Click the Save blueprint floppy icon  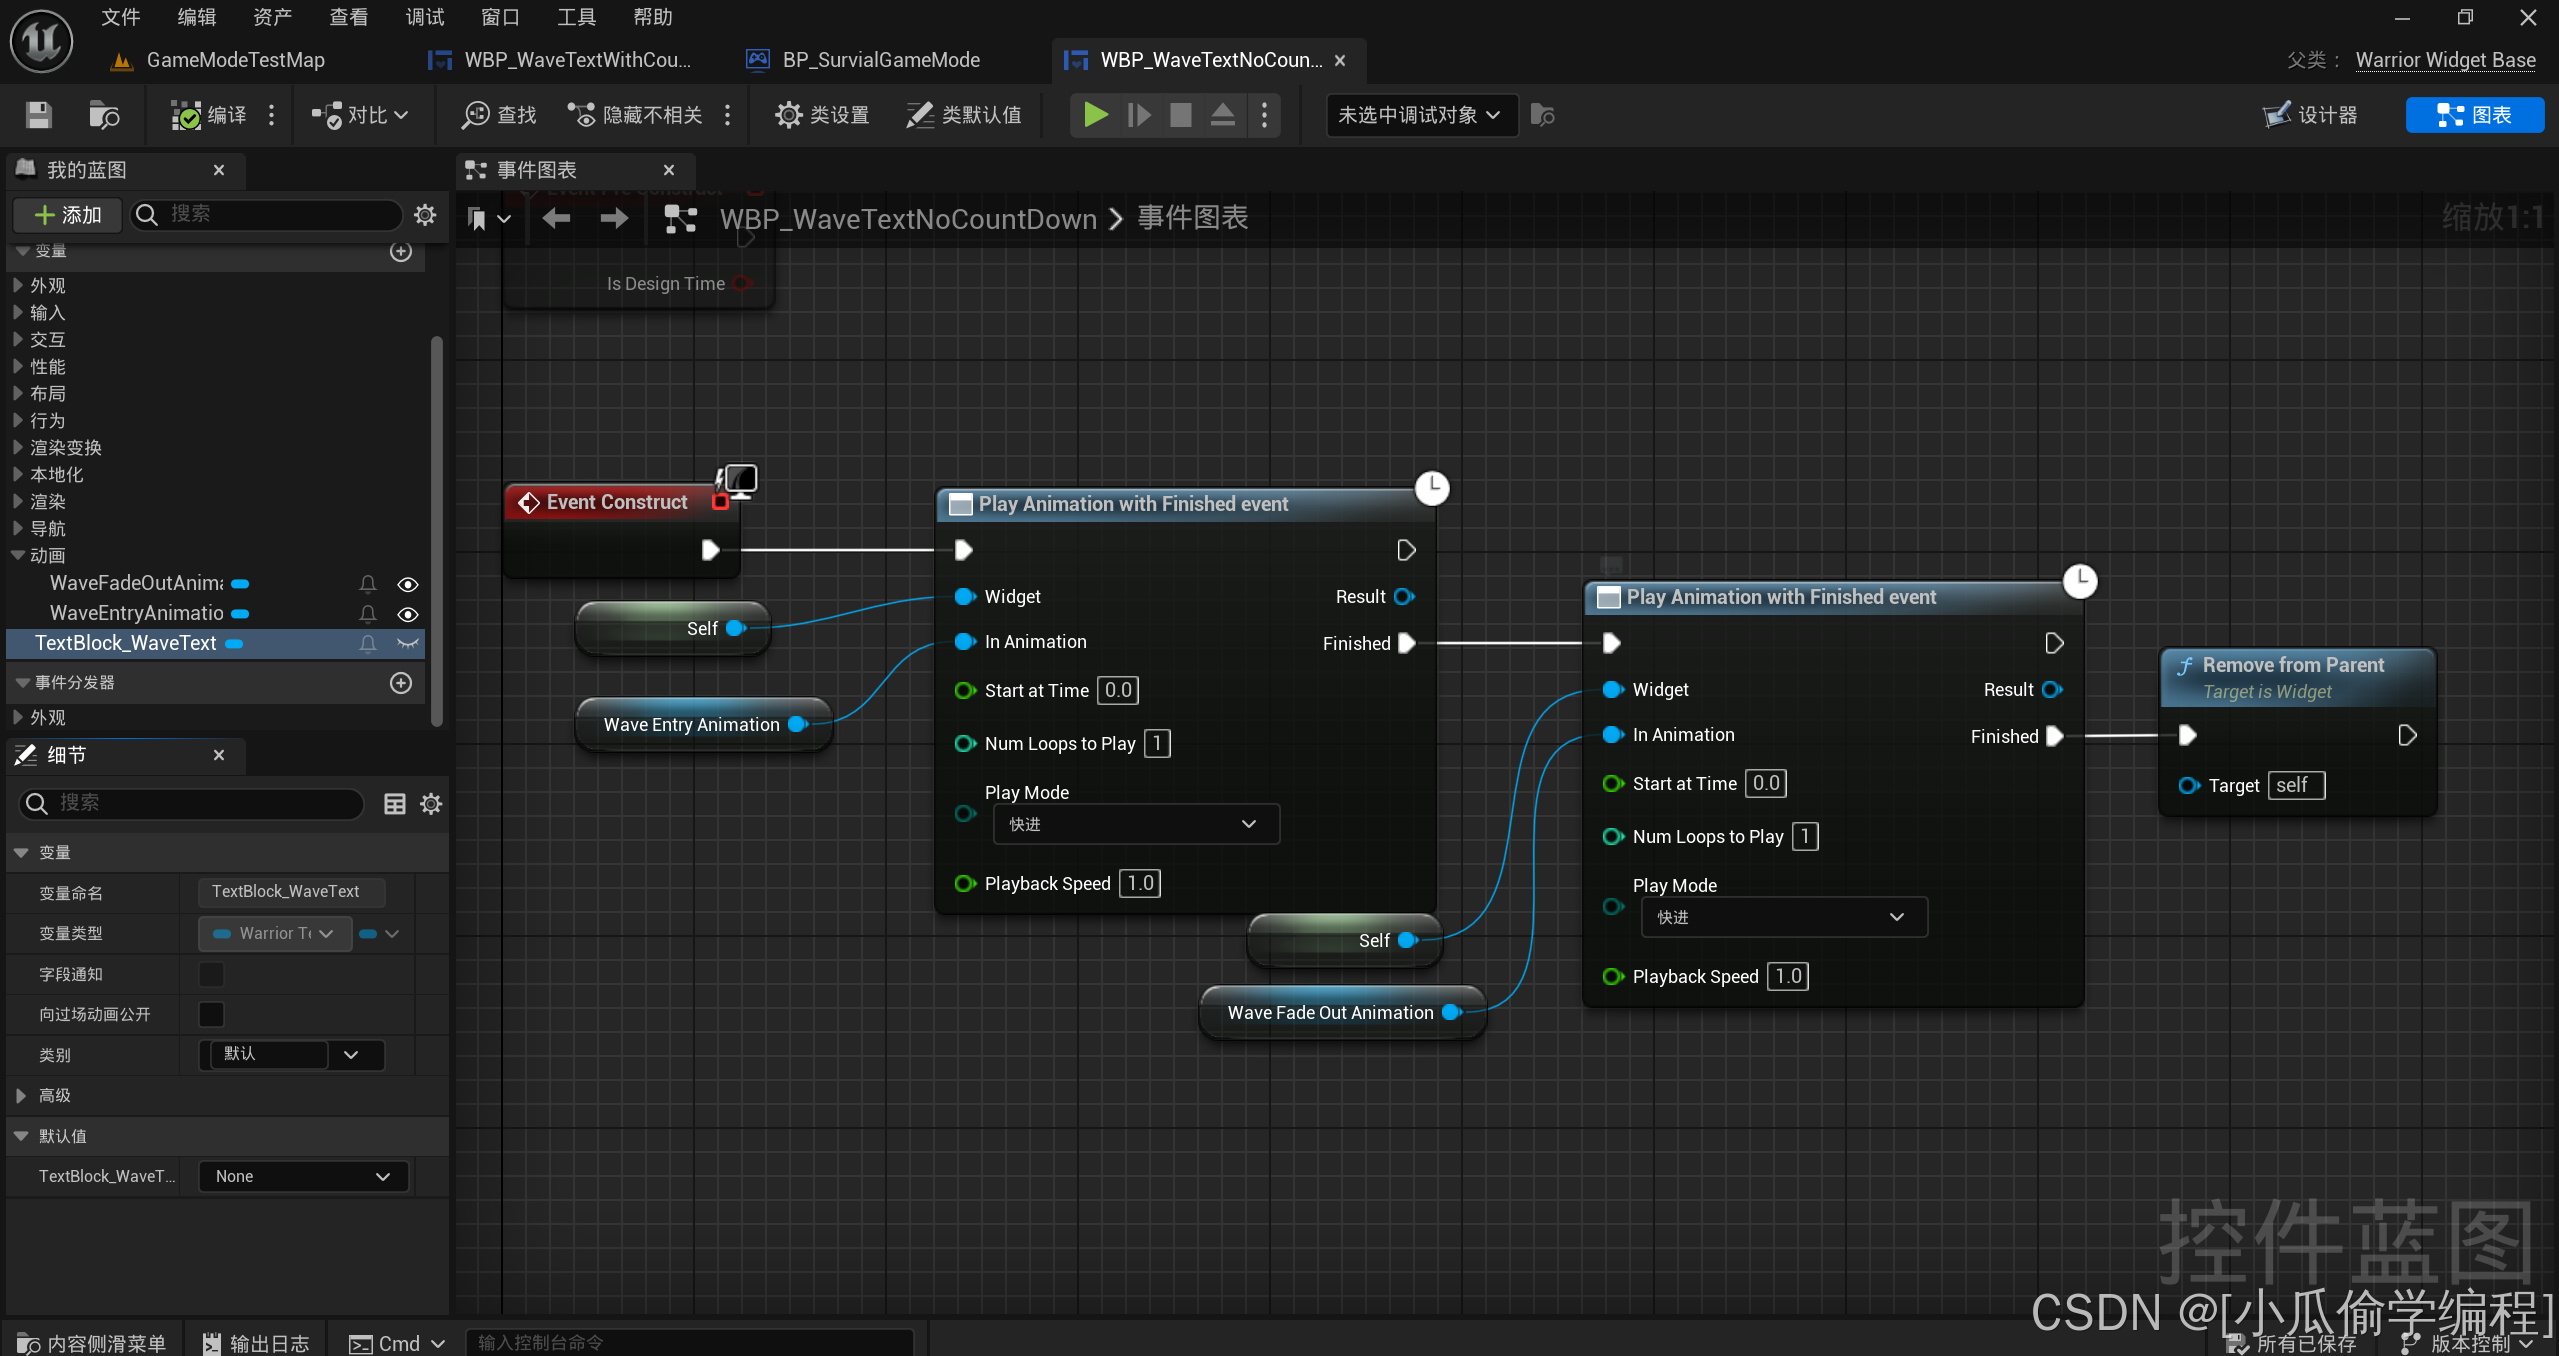click(x=38, y=115)
